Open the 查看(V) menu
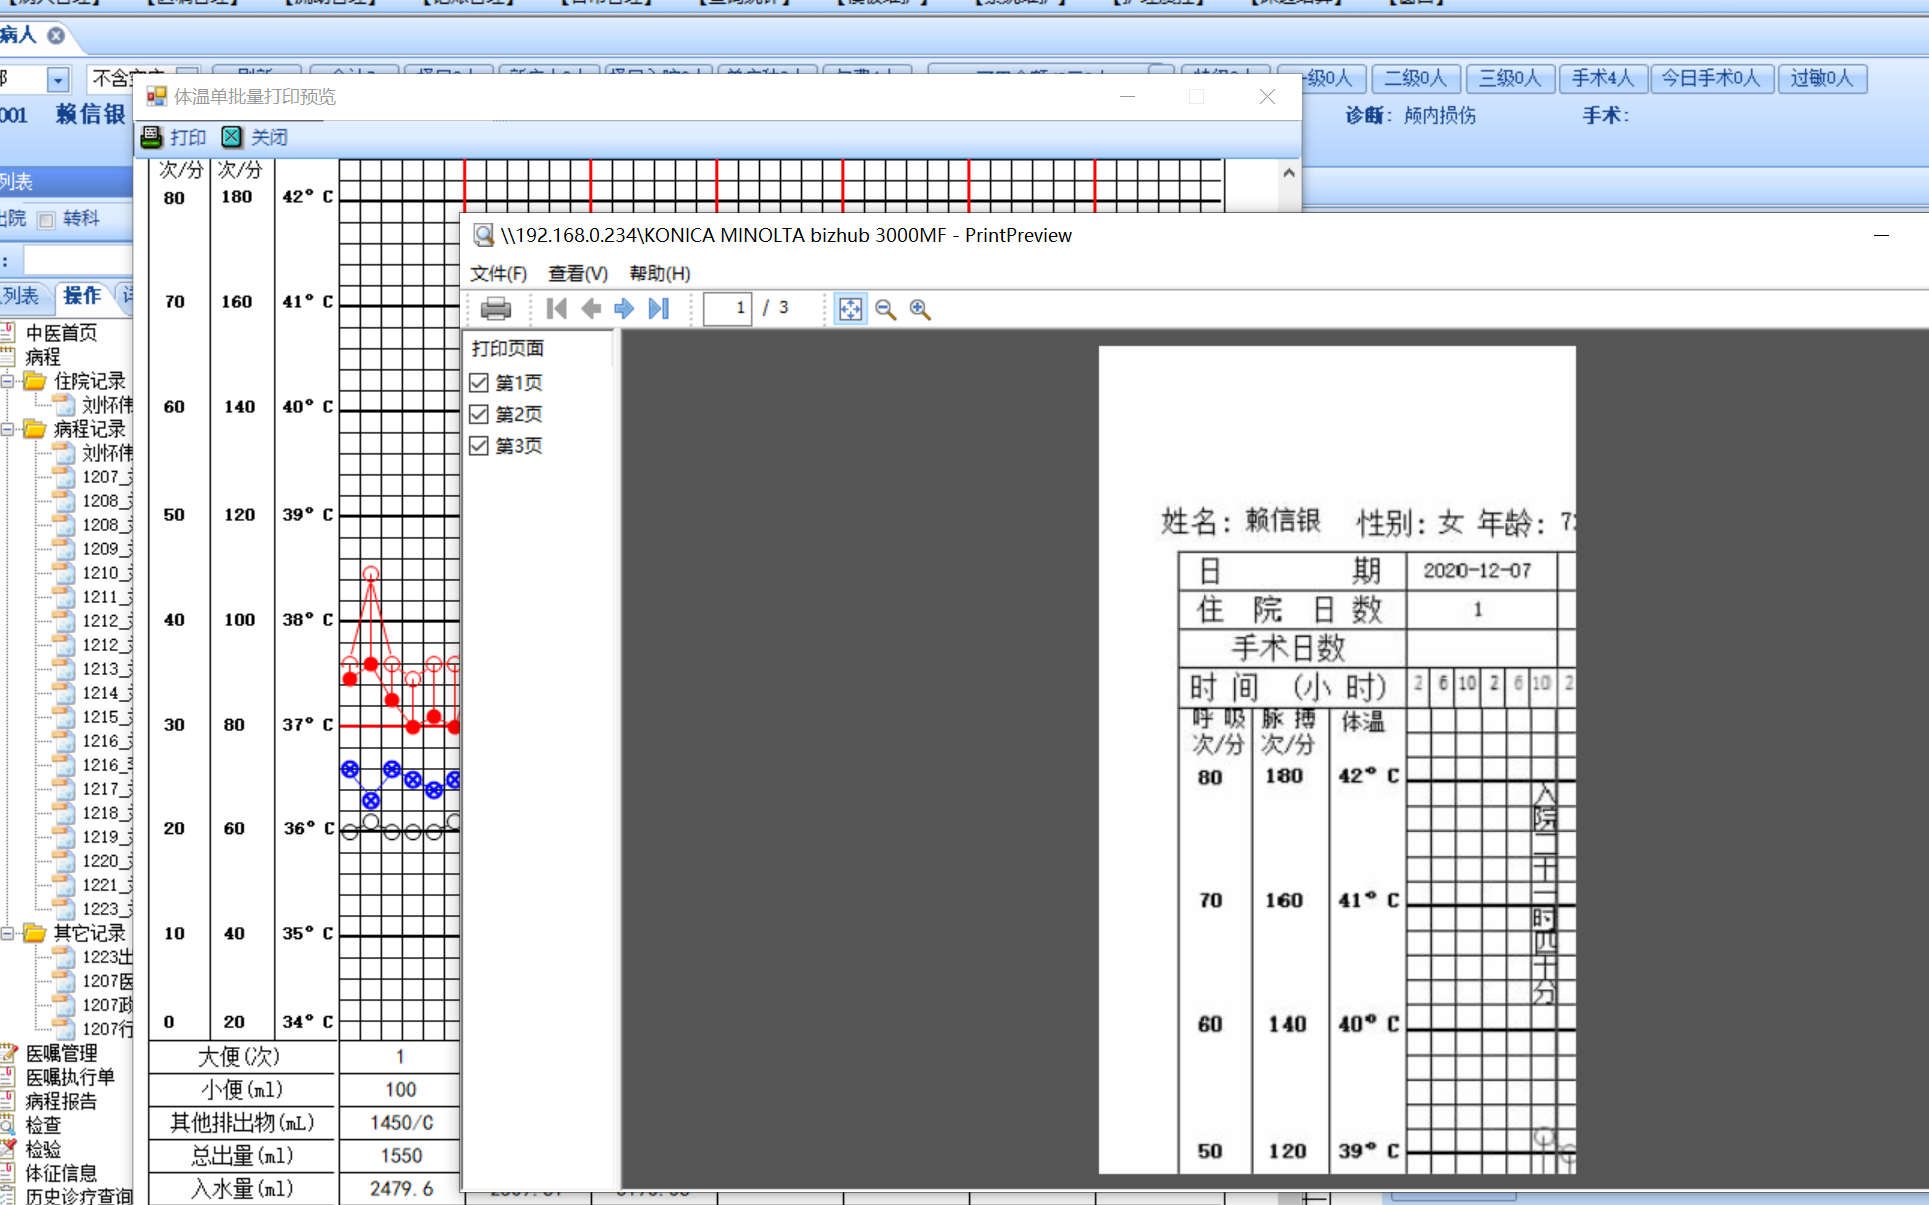Image resolution: width=1929 pixels, height=1205 pixels. coord(577,274)
